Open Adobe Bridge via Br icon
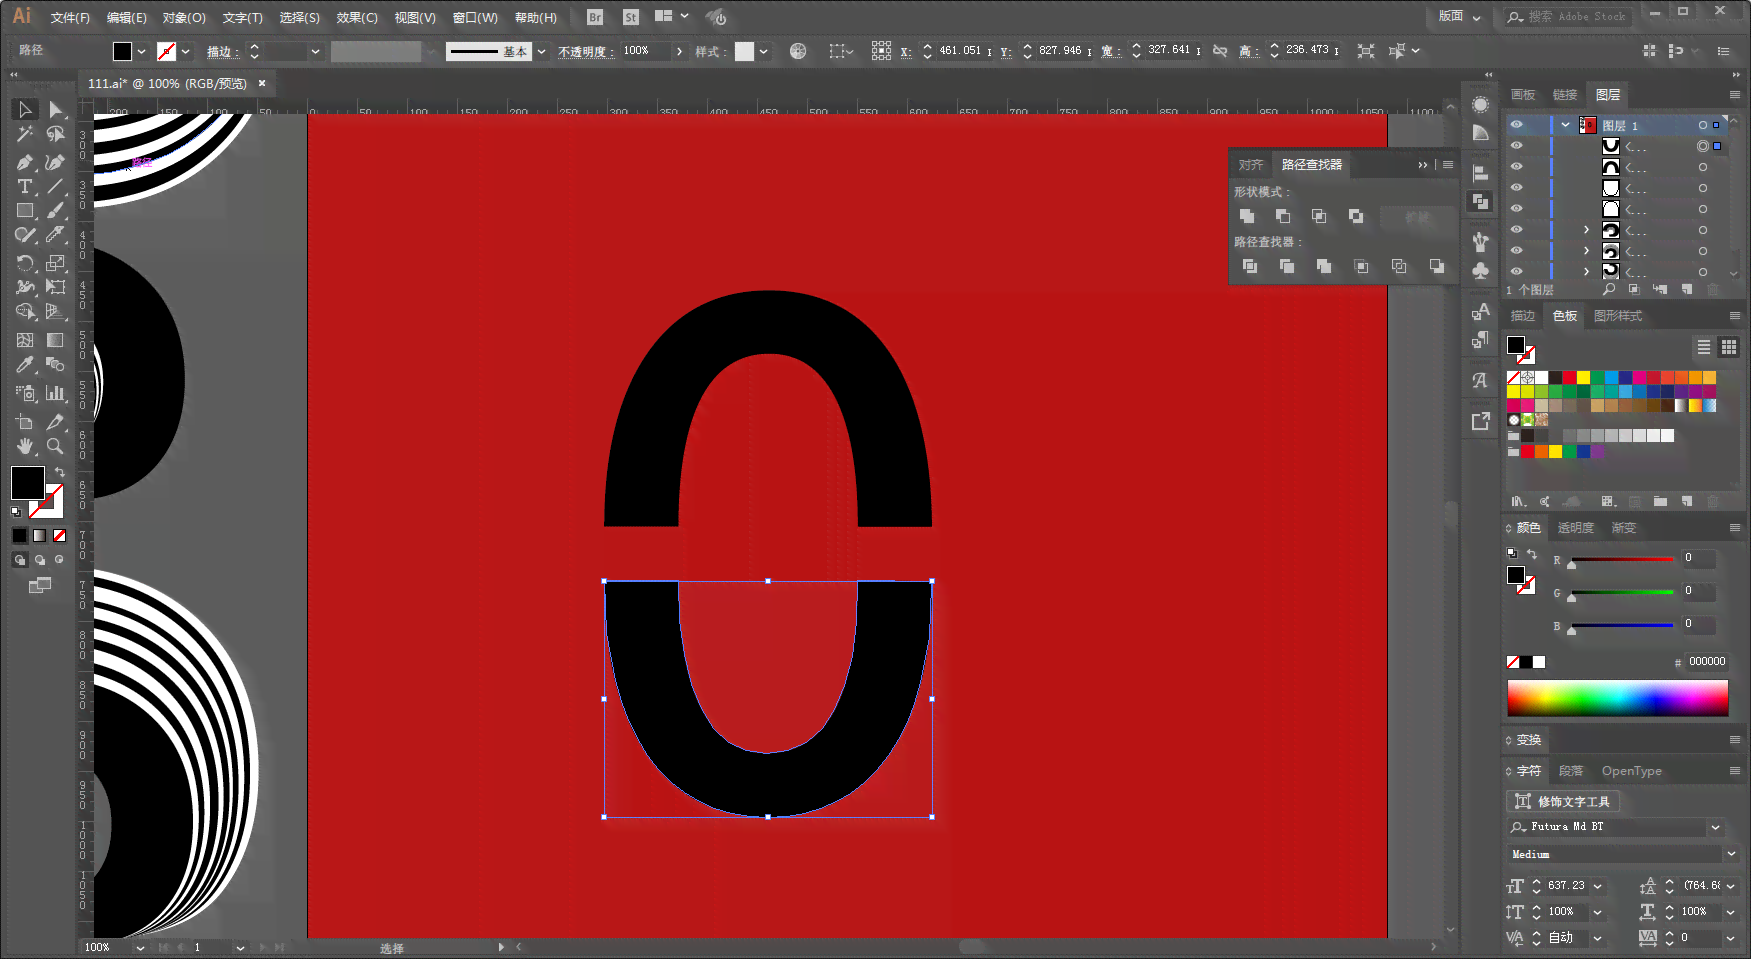Image resolution: width=1751 pixels, height=959 pixels. (x=595, y=17)
